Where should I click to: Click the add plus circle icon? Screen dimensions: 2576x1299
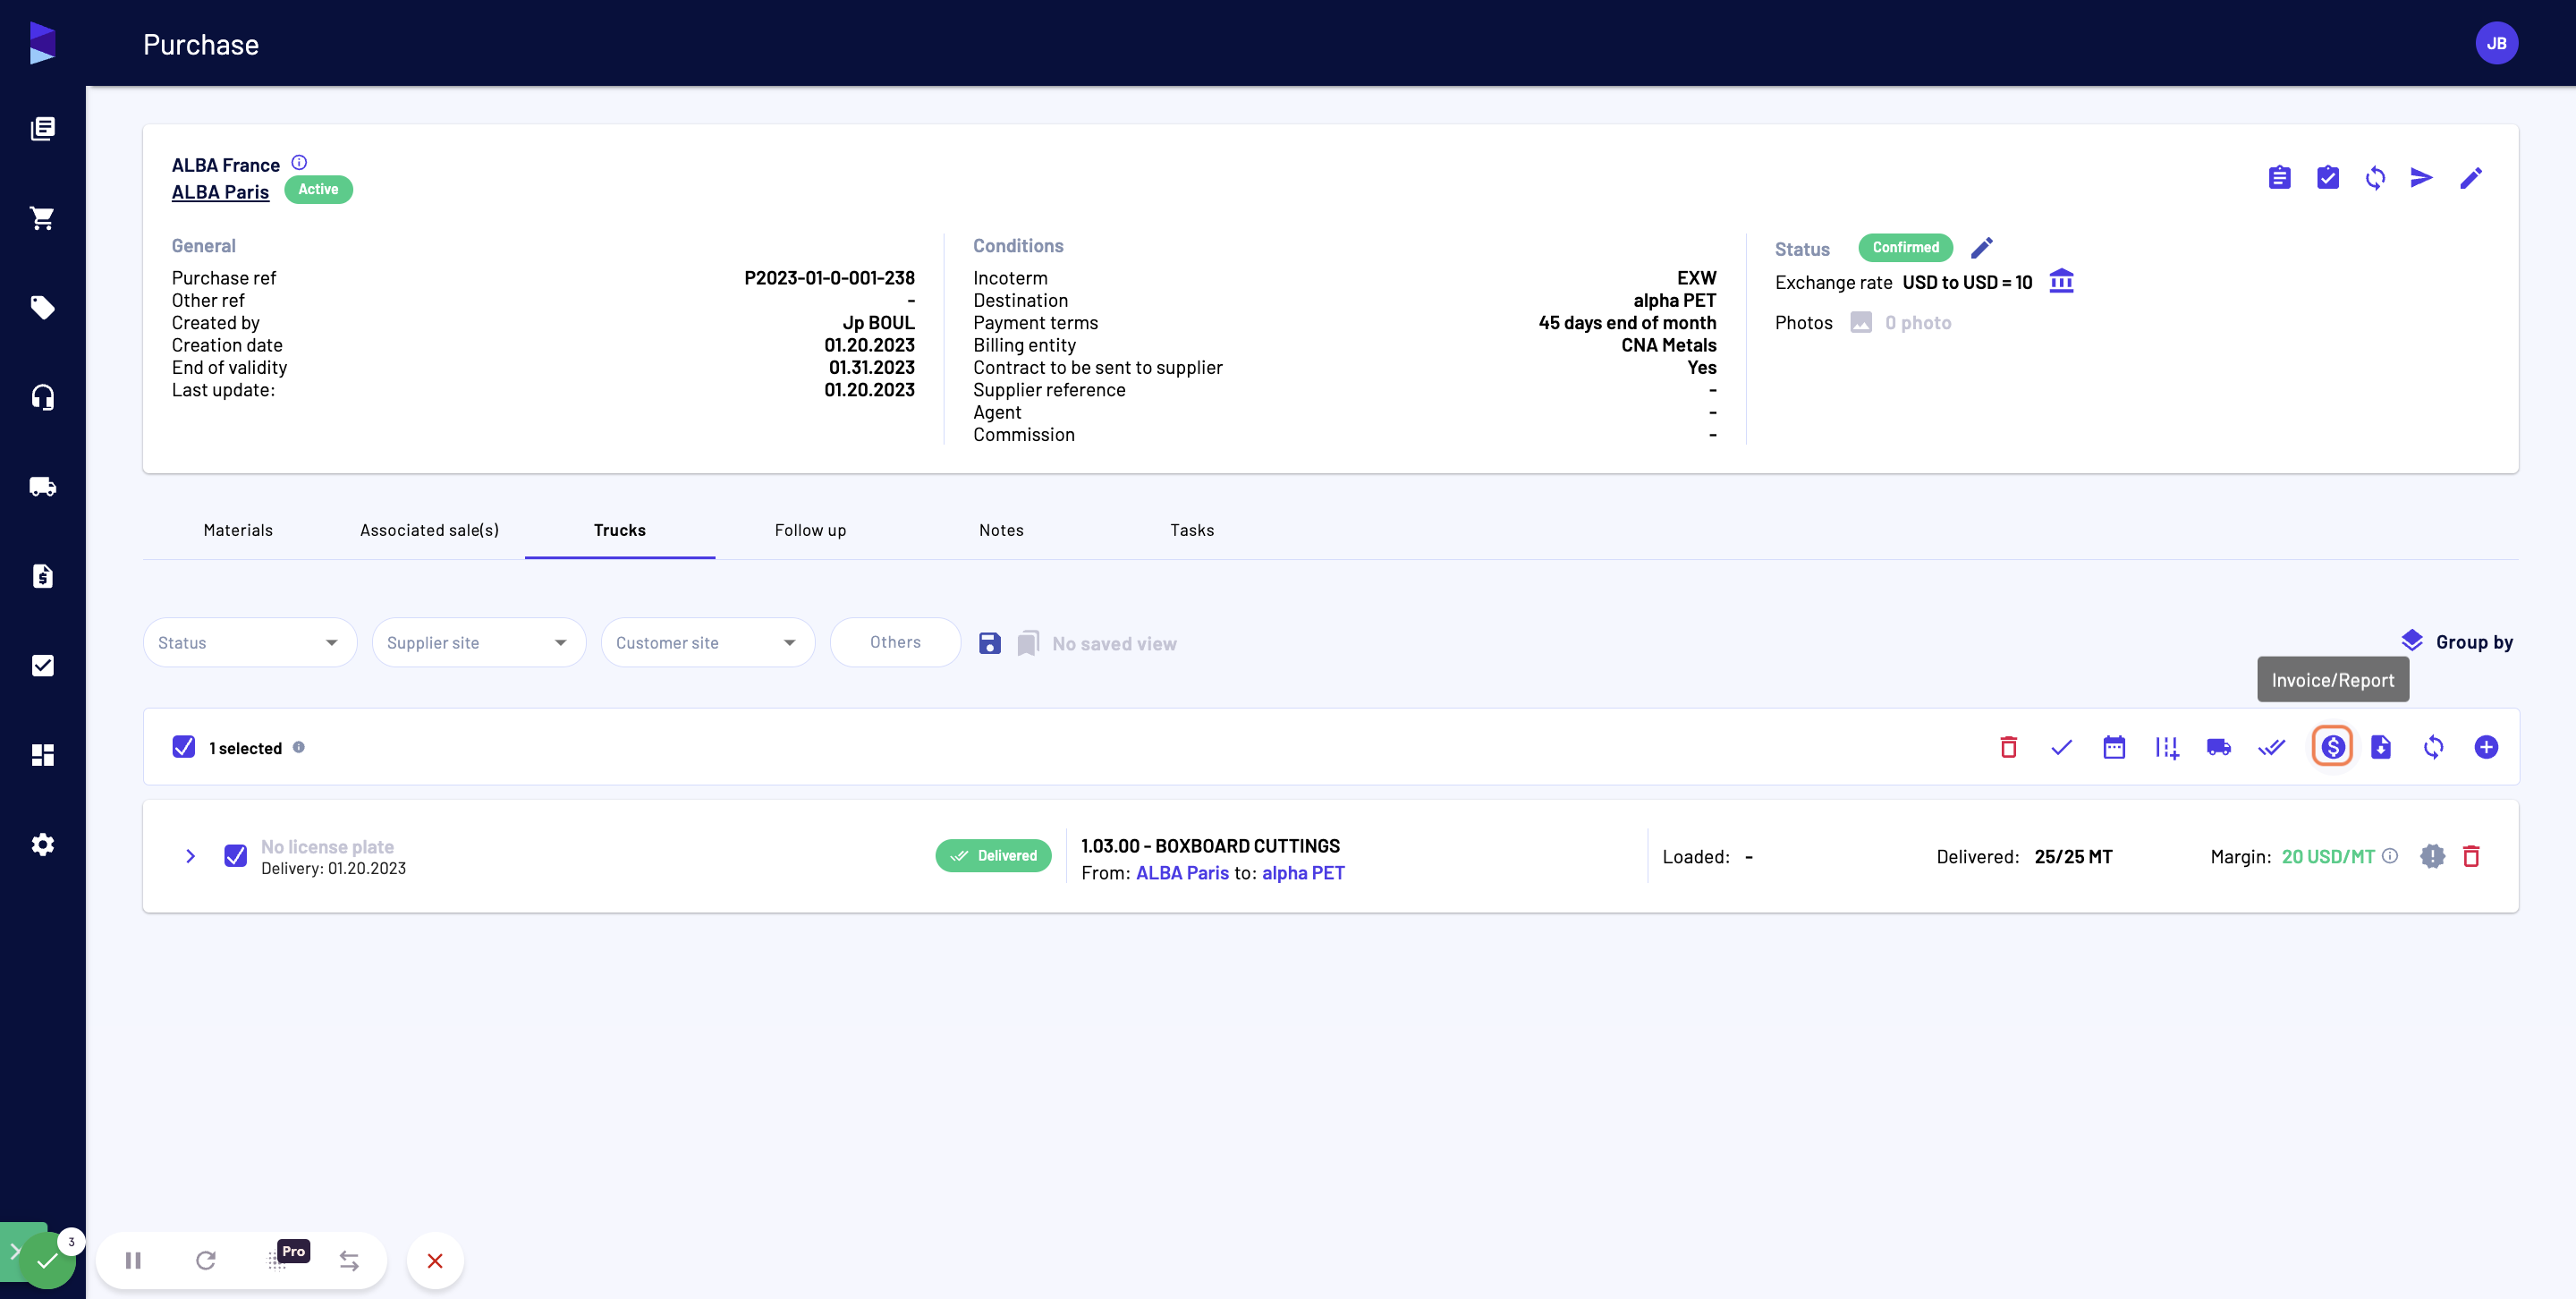[x=2486, y=747]
